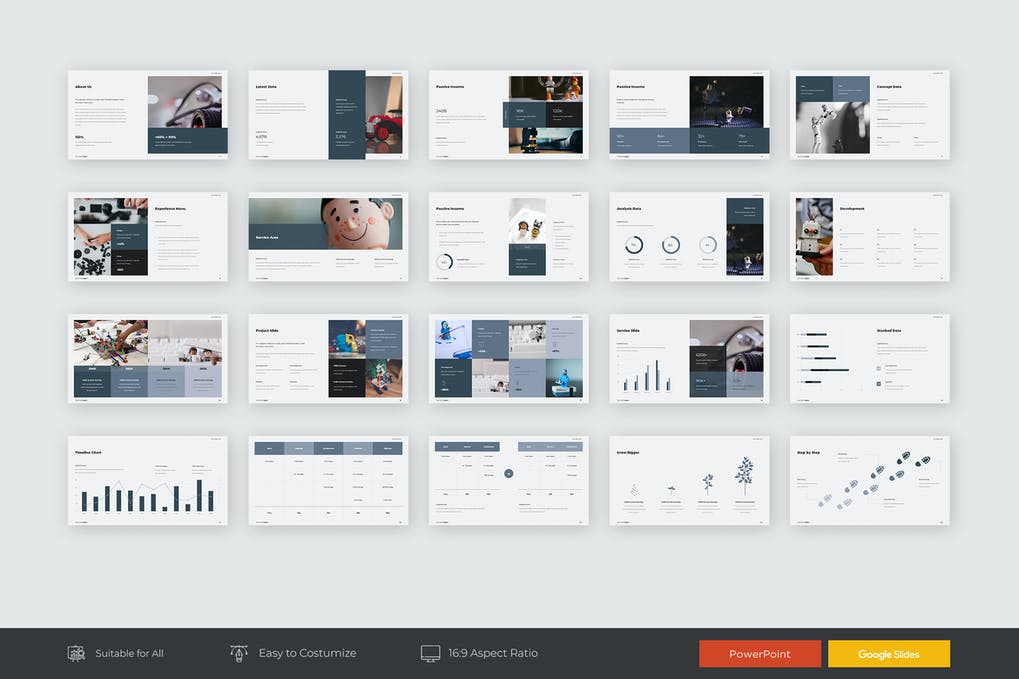
Task: Open the Grow Bigger plant slide thumbnail
Action: (x=689, y=481)
